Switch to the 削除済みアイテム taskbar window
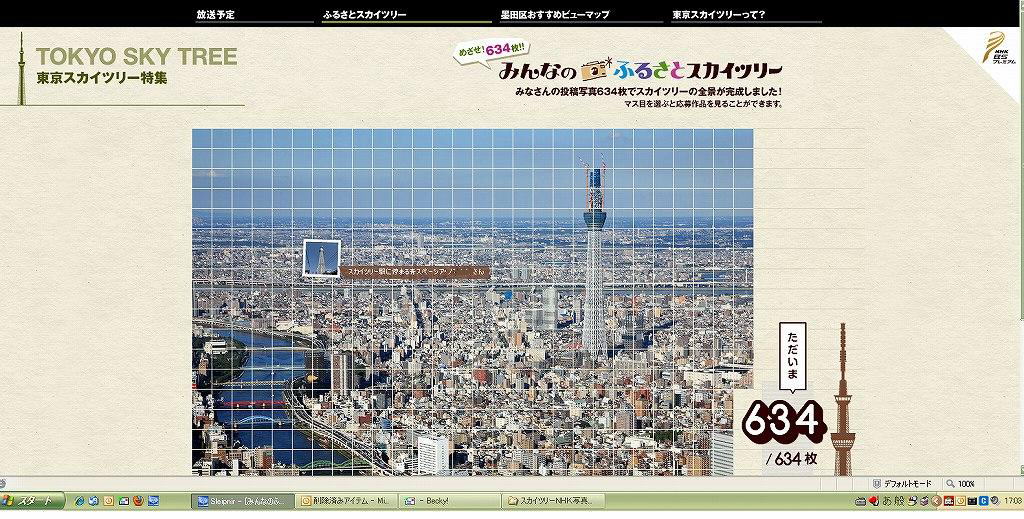The image size is (1024, 519). [345, 501]
